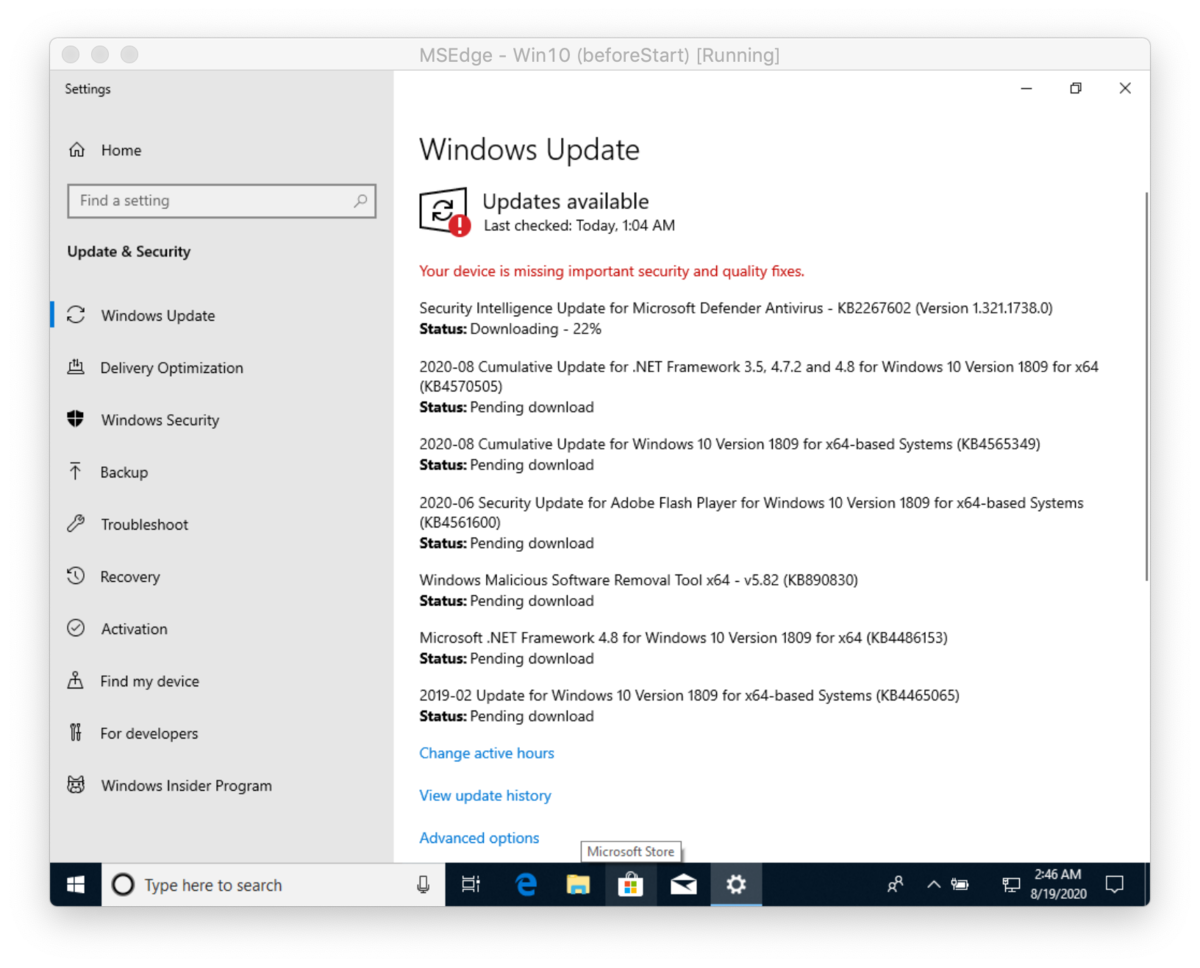Viewport: 1200px width, 968px height.
Task: Open the Windows Start menu
Action: [x=76, y=885]
